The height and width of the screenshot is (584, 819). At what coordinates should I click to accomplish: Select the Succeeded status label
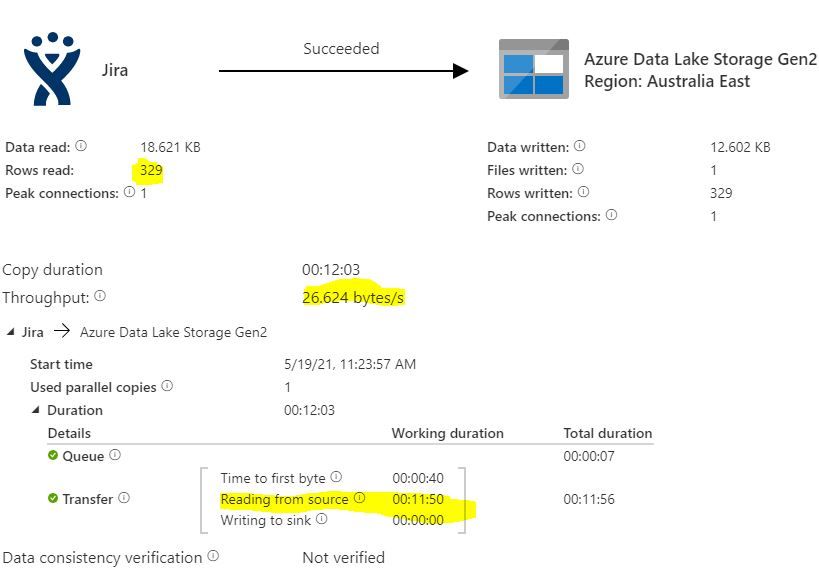click(341, 49)
